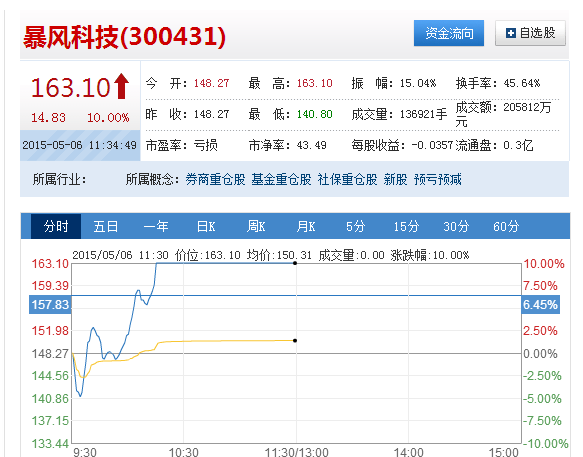Click the 14:00 time axis label
Image resolution: width=583 pixels, height=457 pixels.
pos(408,452)
